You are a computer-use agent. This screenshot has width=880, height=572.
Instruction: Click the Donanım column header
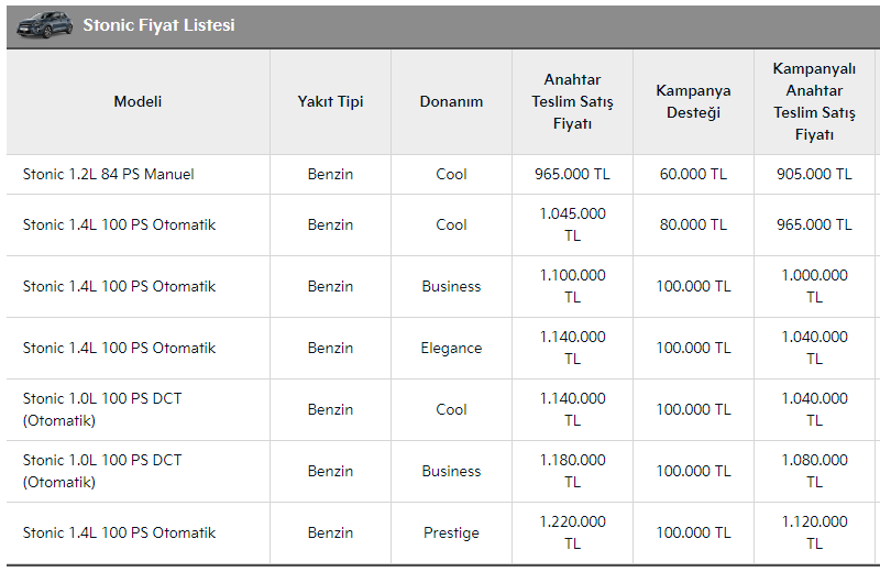coord(451,101)
